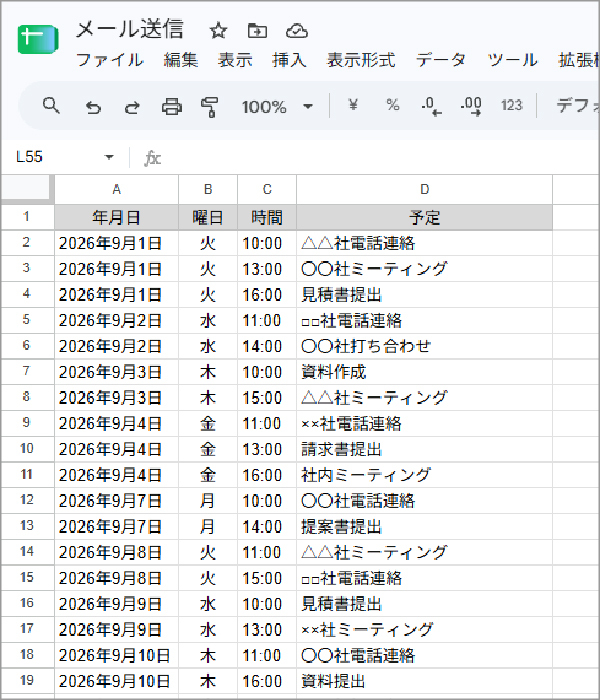Star the メール送信 document
The image size is (600, 700).
coord(218,31)
